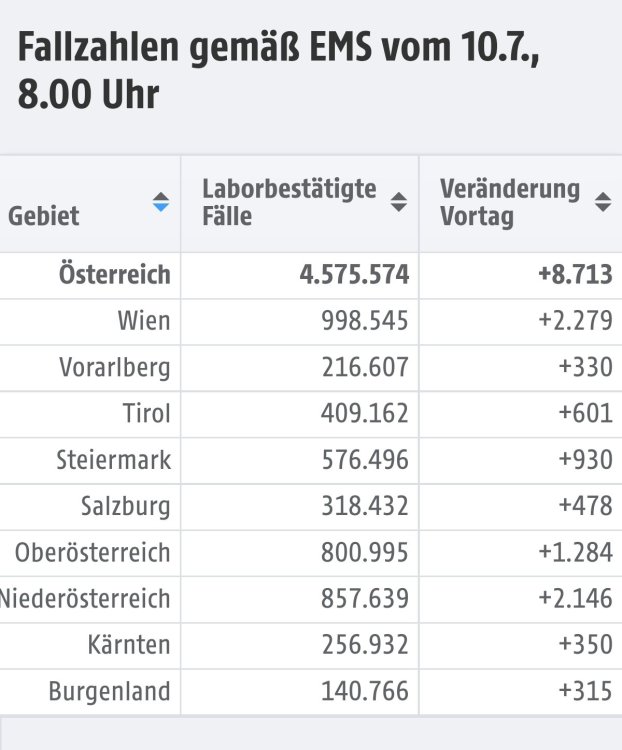Select the Salzburg row label
Viewport: 622px width, 750px height.
pos(125,506)
